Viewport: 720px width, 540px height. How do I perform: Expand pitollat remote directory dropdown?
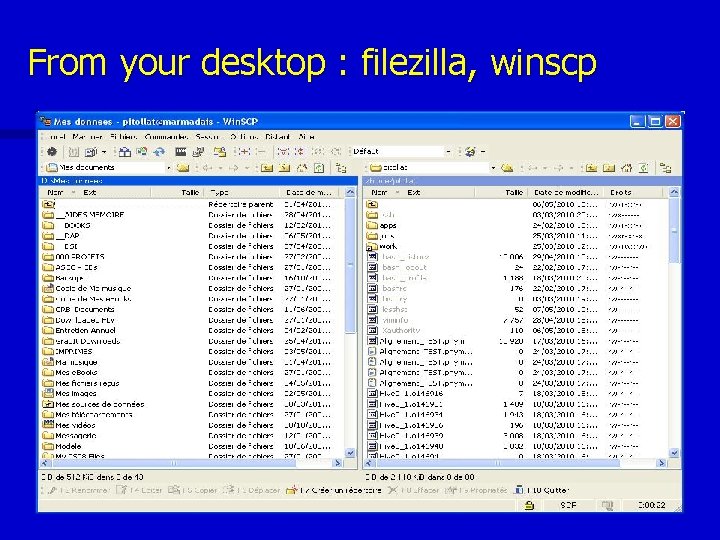493,168
